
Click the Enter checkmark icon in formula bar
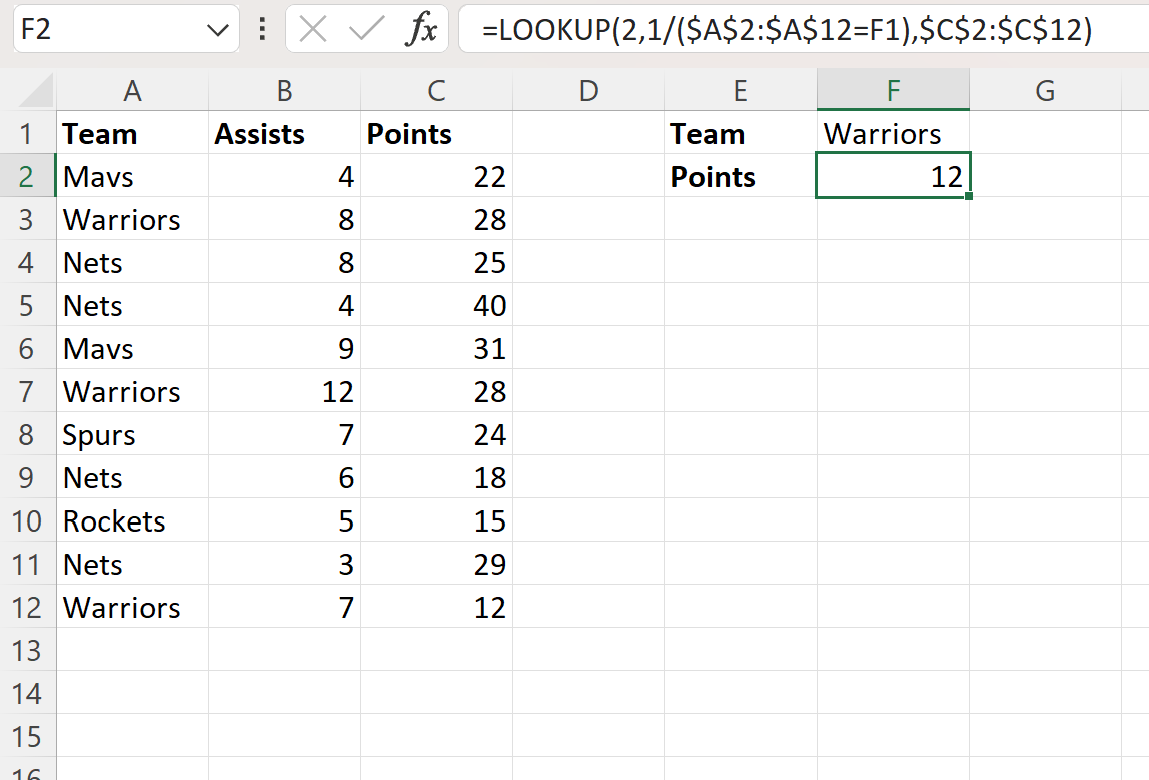pyautogui.click(x=366, y=31)
